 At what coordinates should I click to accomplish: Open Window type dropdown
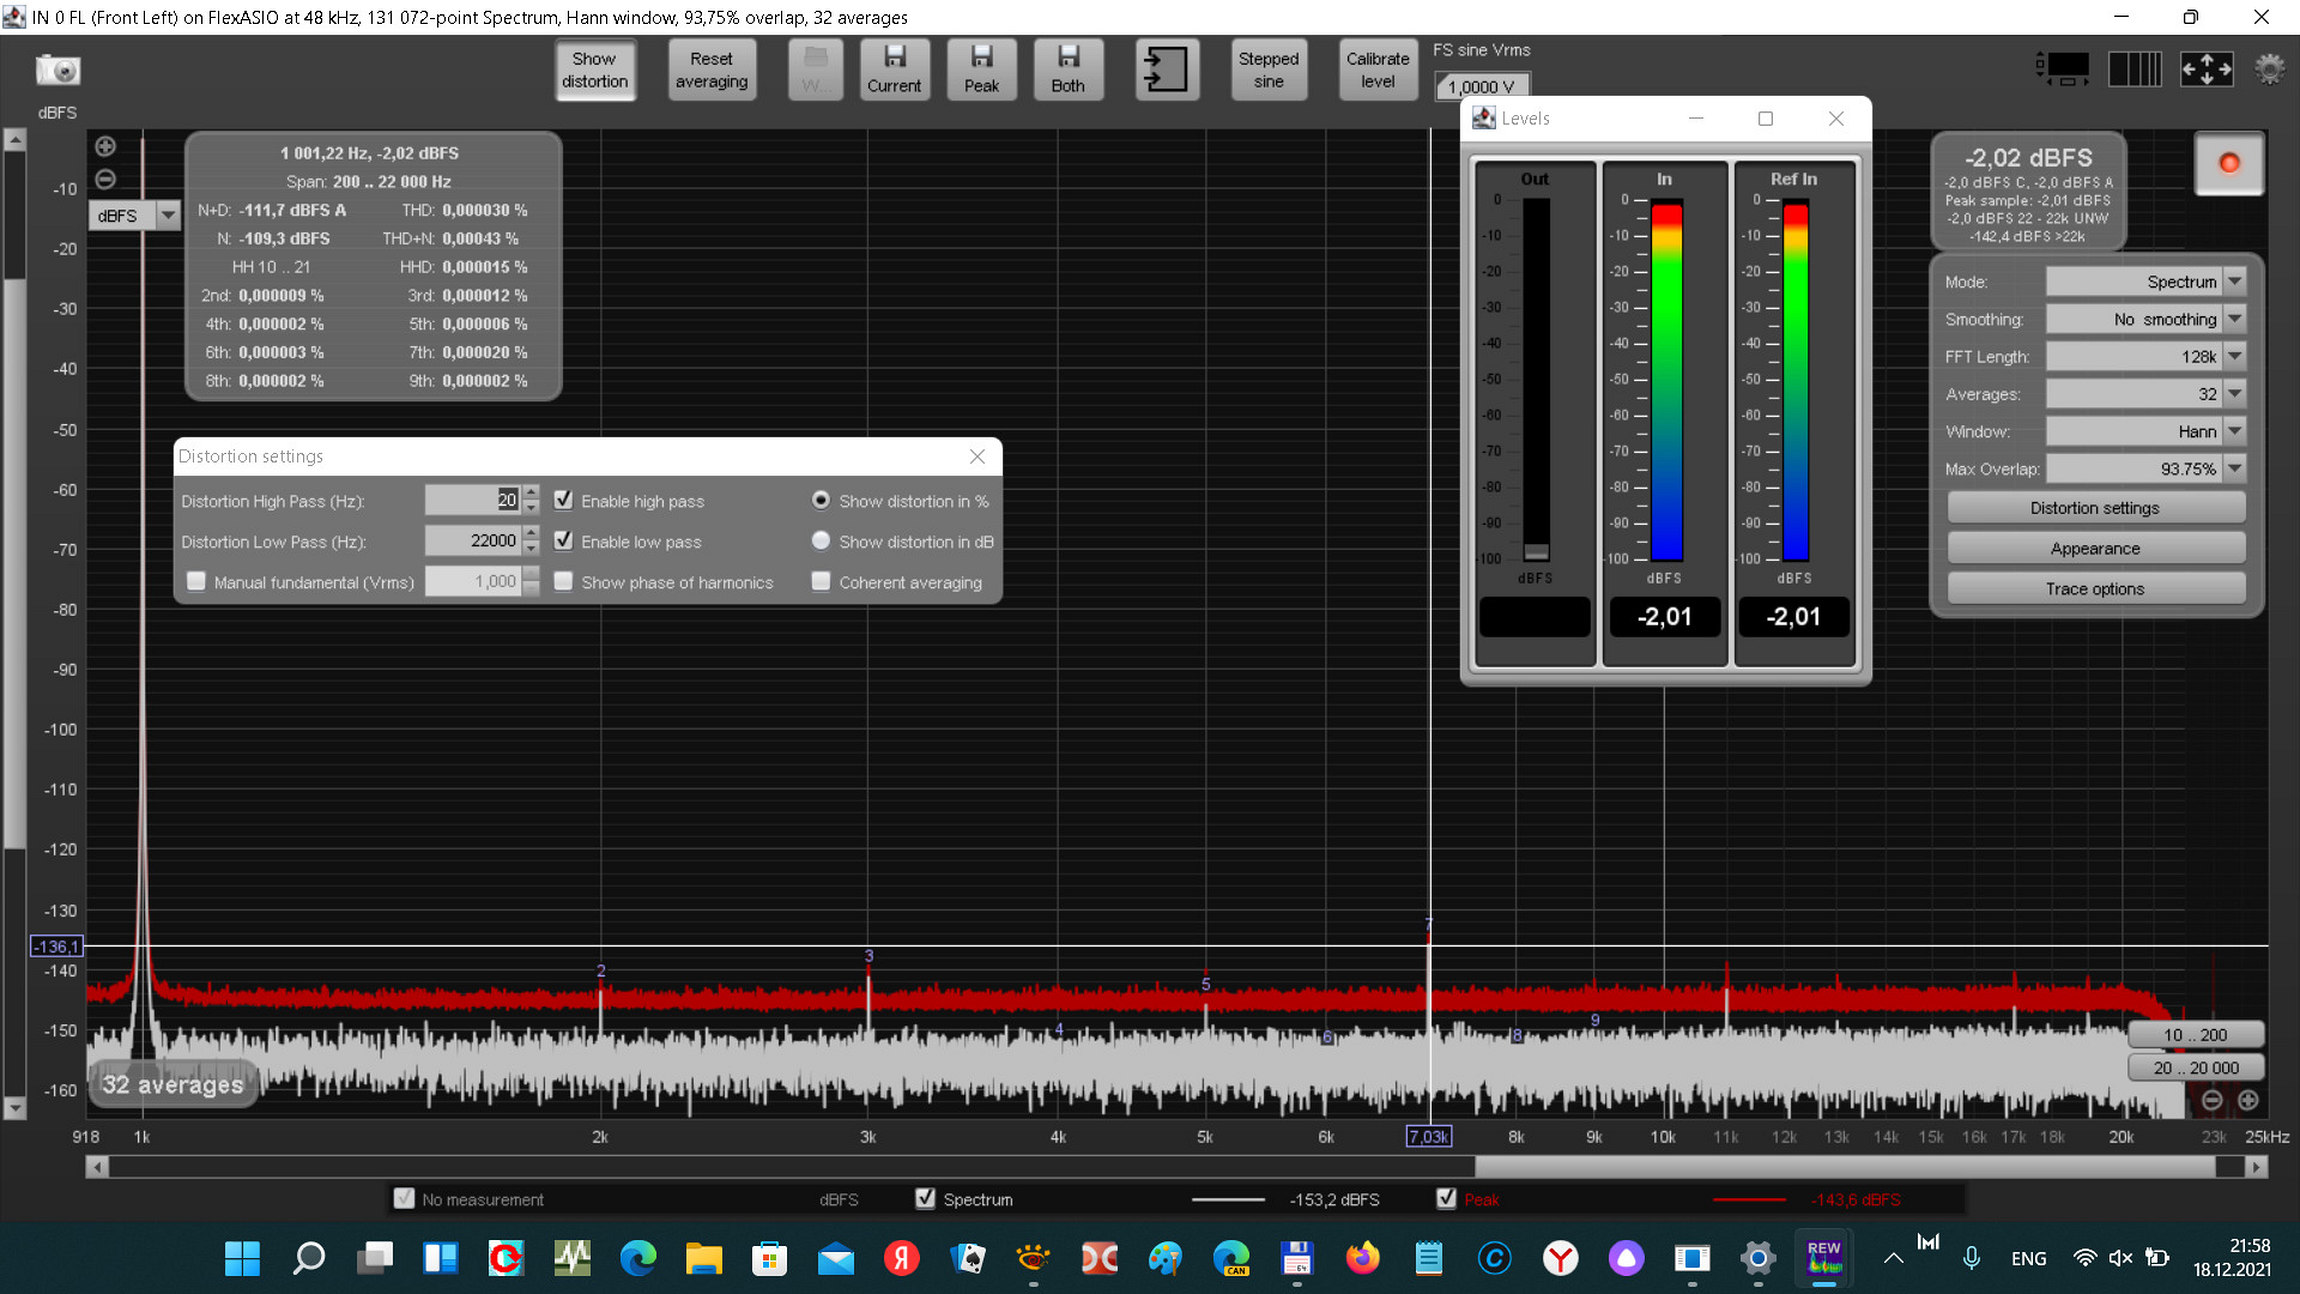click(x=2145, y=431)
